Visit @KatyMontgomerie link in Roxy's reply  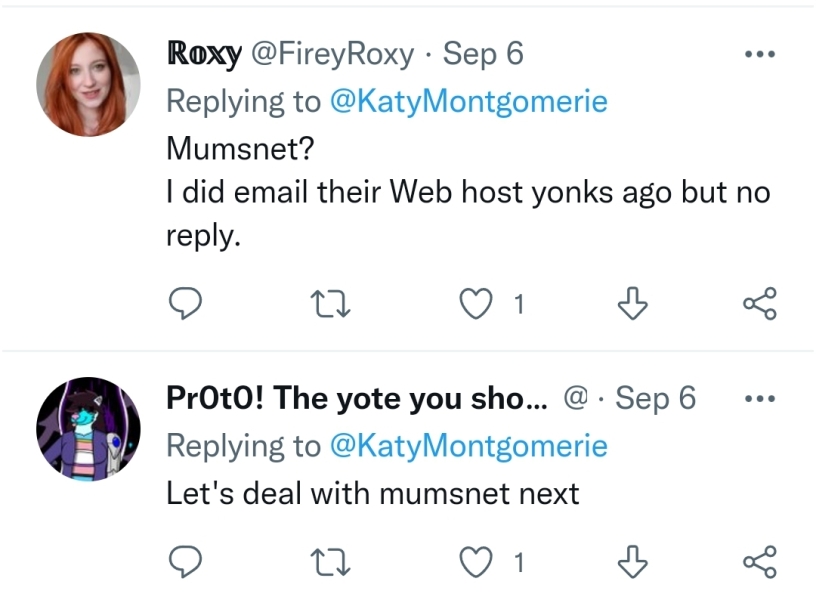pos(467,101)
